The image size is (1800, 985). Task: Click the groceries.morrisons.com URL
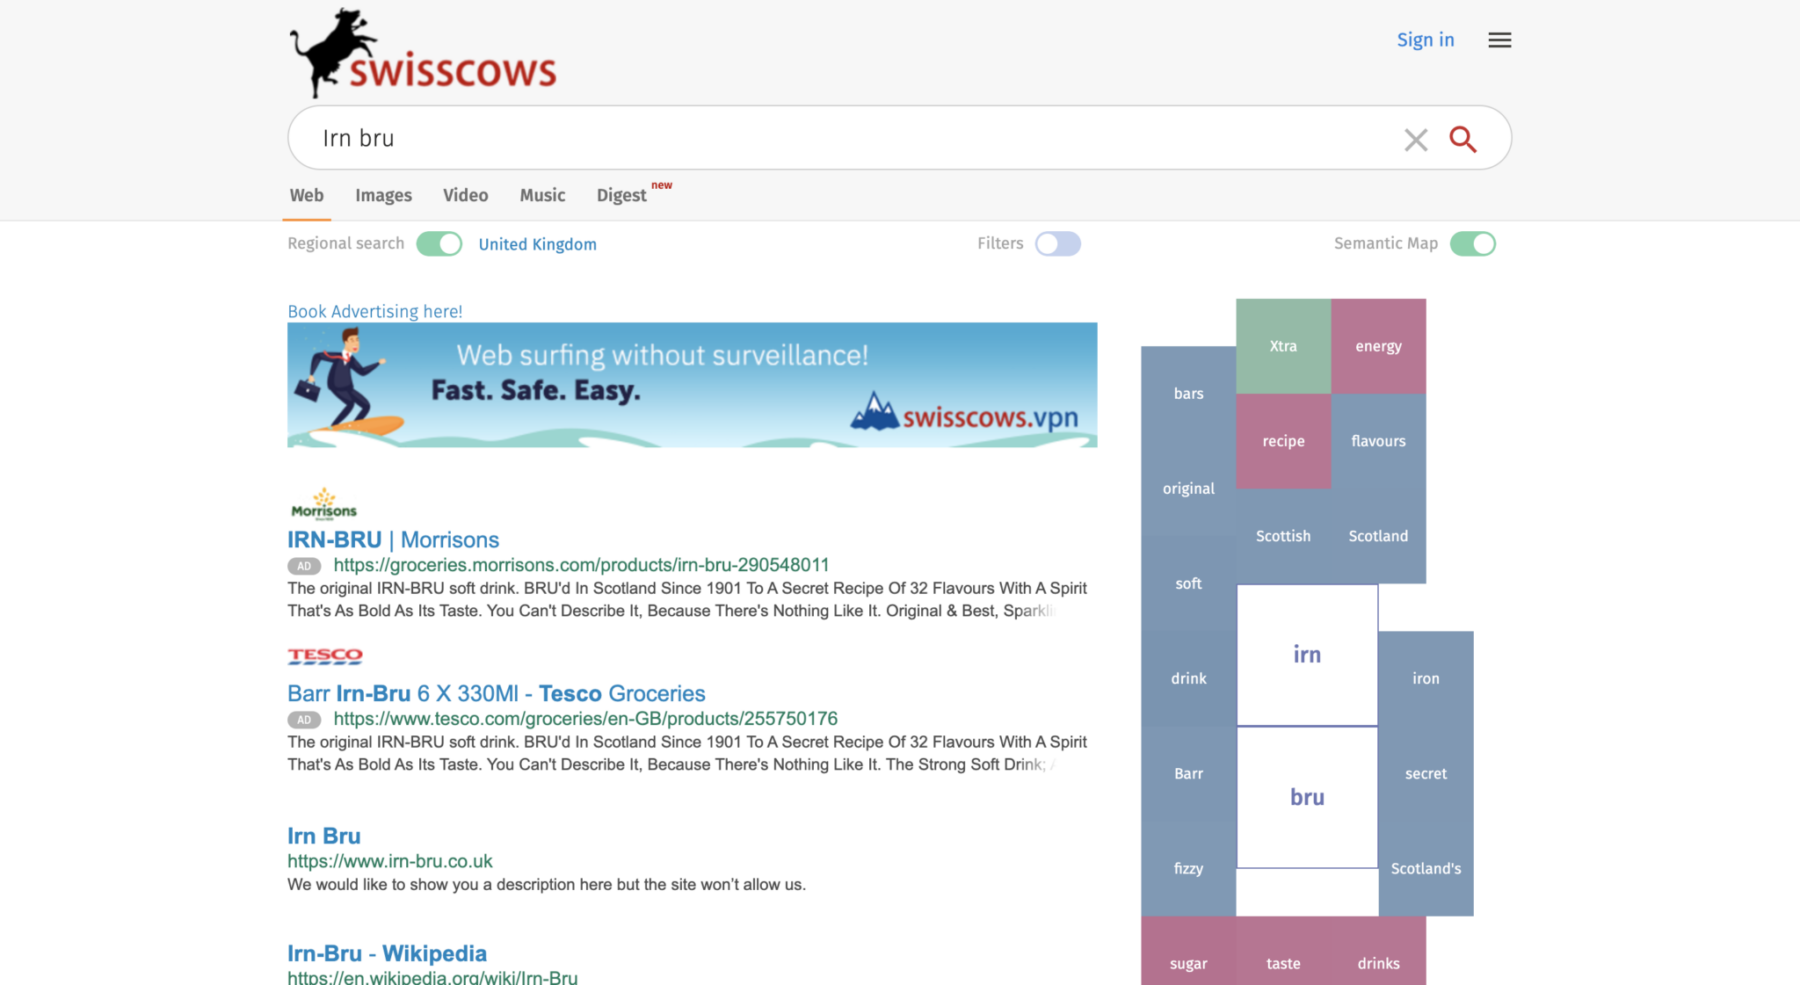tap(581, 565)
